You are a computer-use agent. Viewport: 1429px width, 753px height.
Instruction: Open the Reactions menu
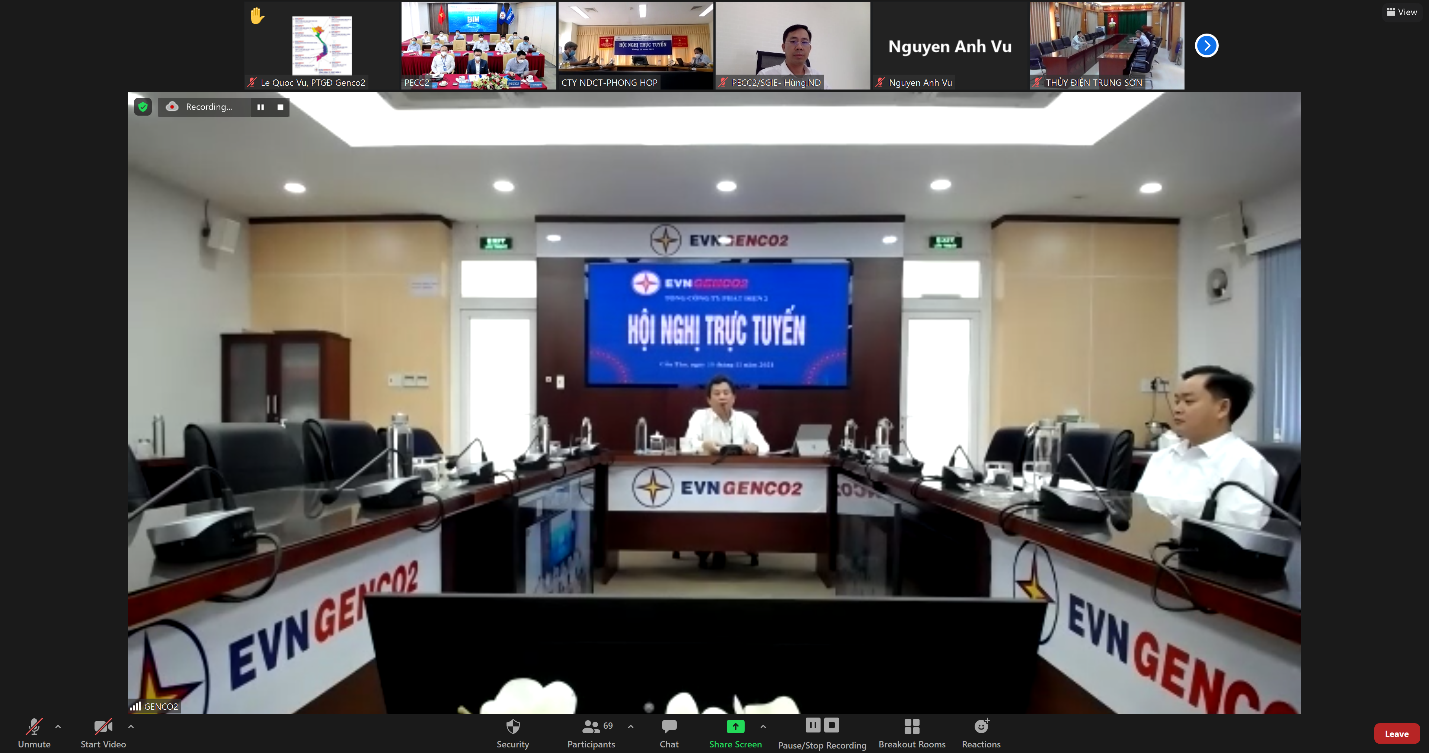[981, 727]
